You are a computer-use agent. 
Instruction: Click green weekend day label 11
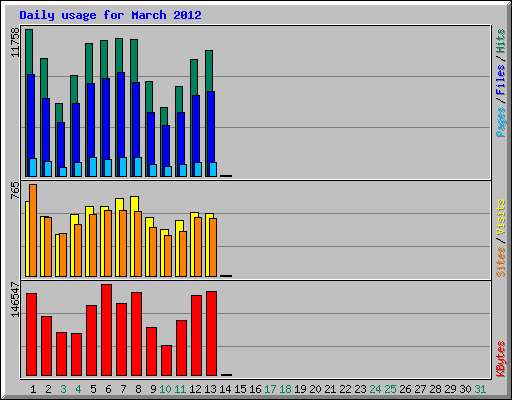click(x=180, y=389)
